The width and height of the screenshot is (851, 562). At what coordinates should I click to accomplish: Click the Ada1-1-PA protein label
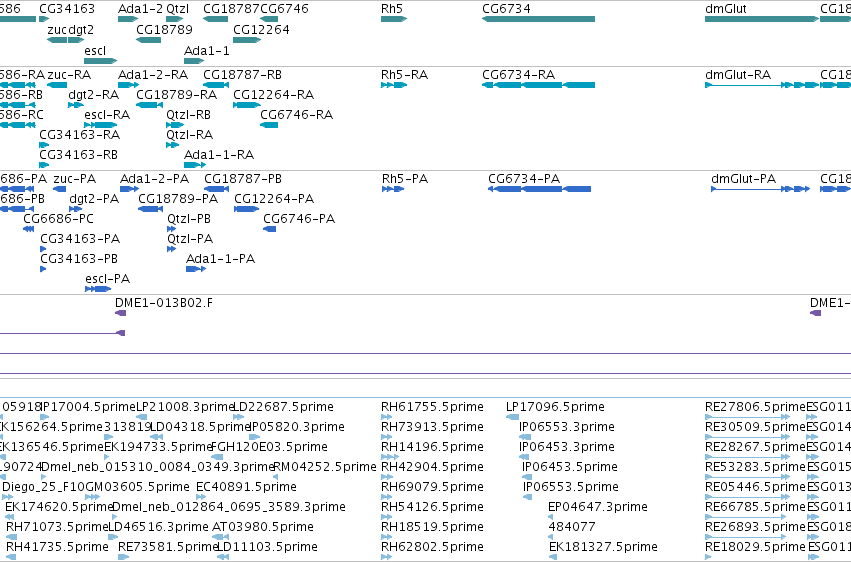pyautogui.click(x=220, y=259)
